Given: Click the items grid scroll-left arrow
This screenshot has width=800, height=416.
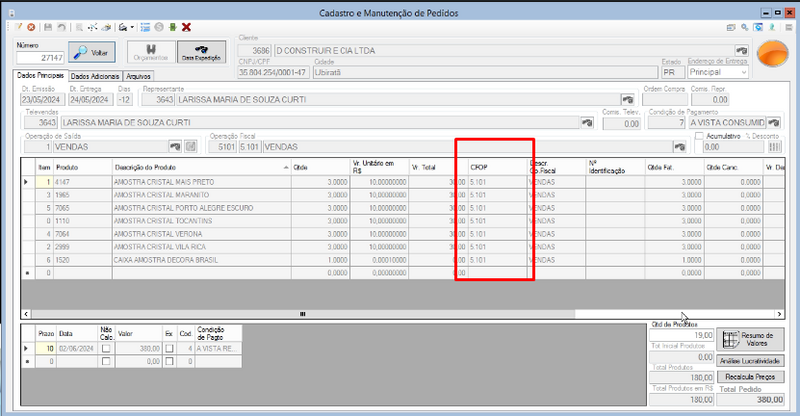Looking at the screenshot, I should tap(26, 314).
